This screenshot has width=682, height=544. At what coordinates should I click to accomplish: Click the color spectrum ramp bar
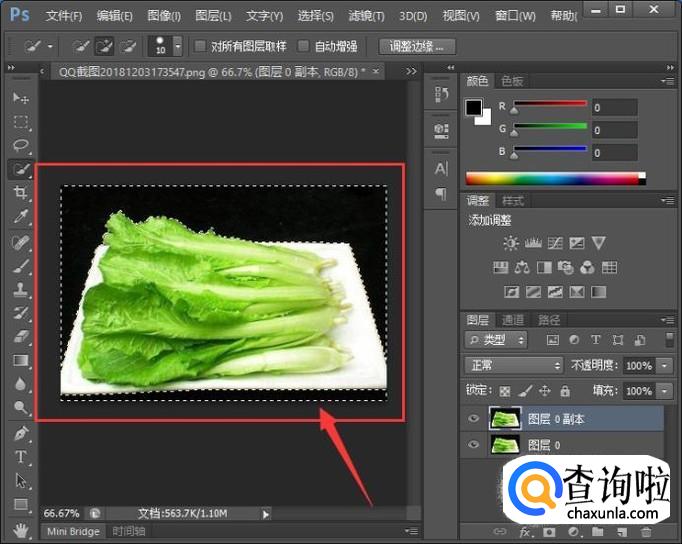[552, 179]
